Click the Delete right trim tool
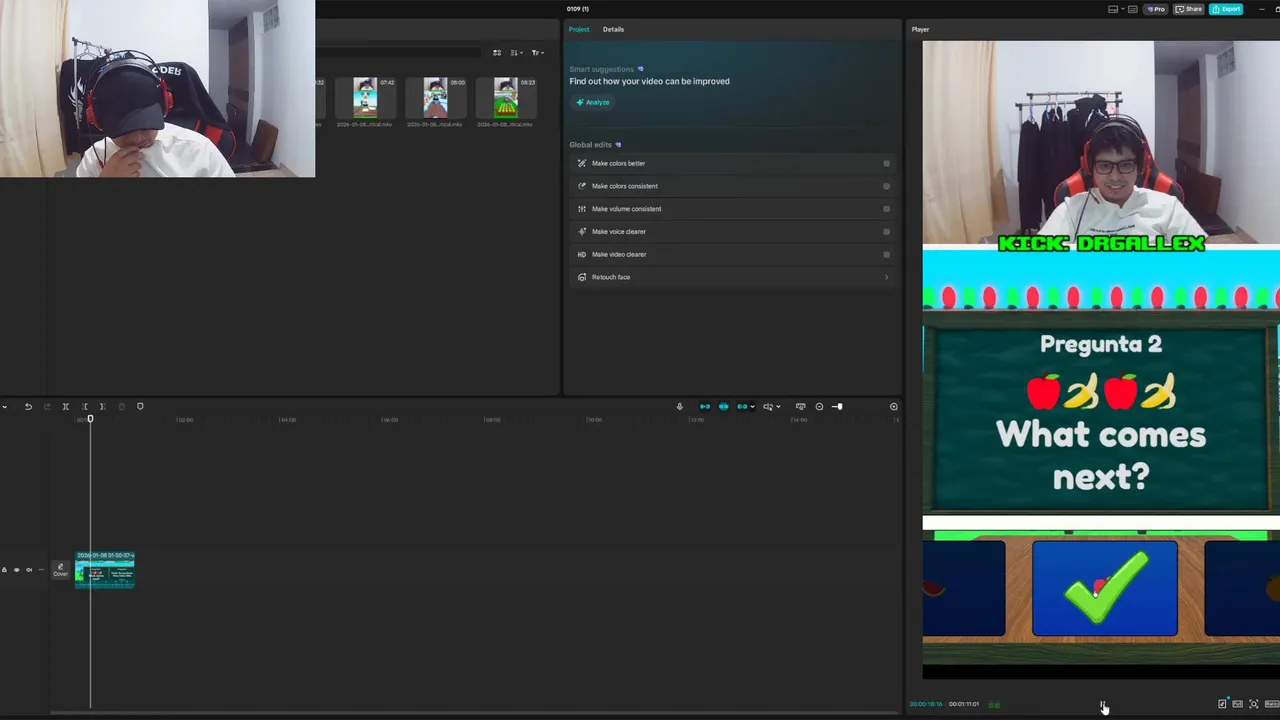 click(x=103, y=406)
